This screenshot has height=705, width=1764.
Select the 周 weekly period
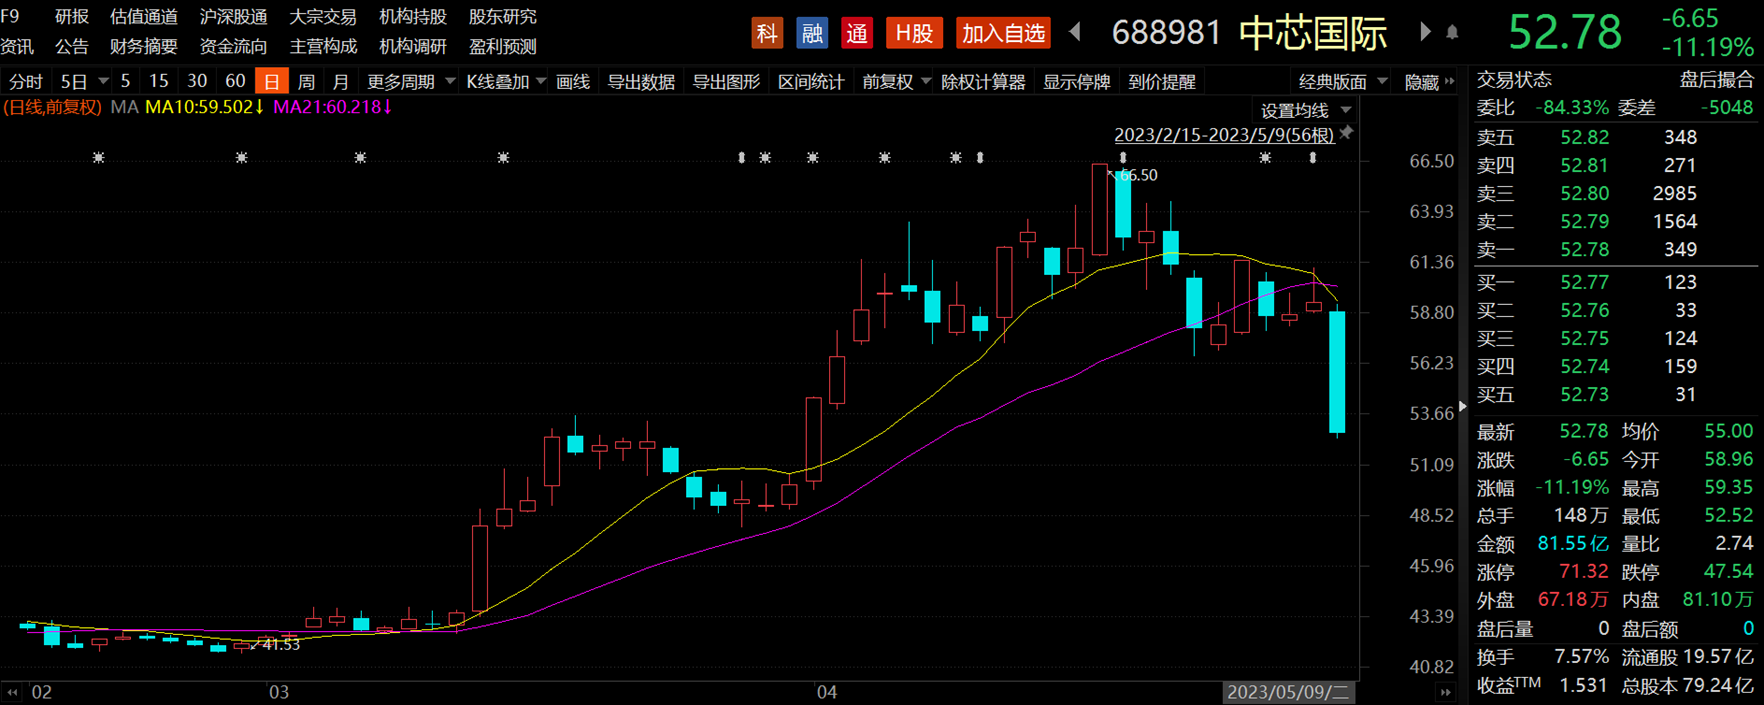coord(307,82)
